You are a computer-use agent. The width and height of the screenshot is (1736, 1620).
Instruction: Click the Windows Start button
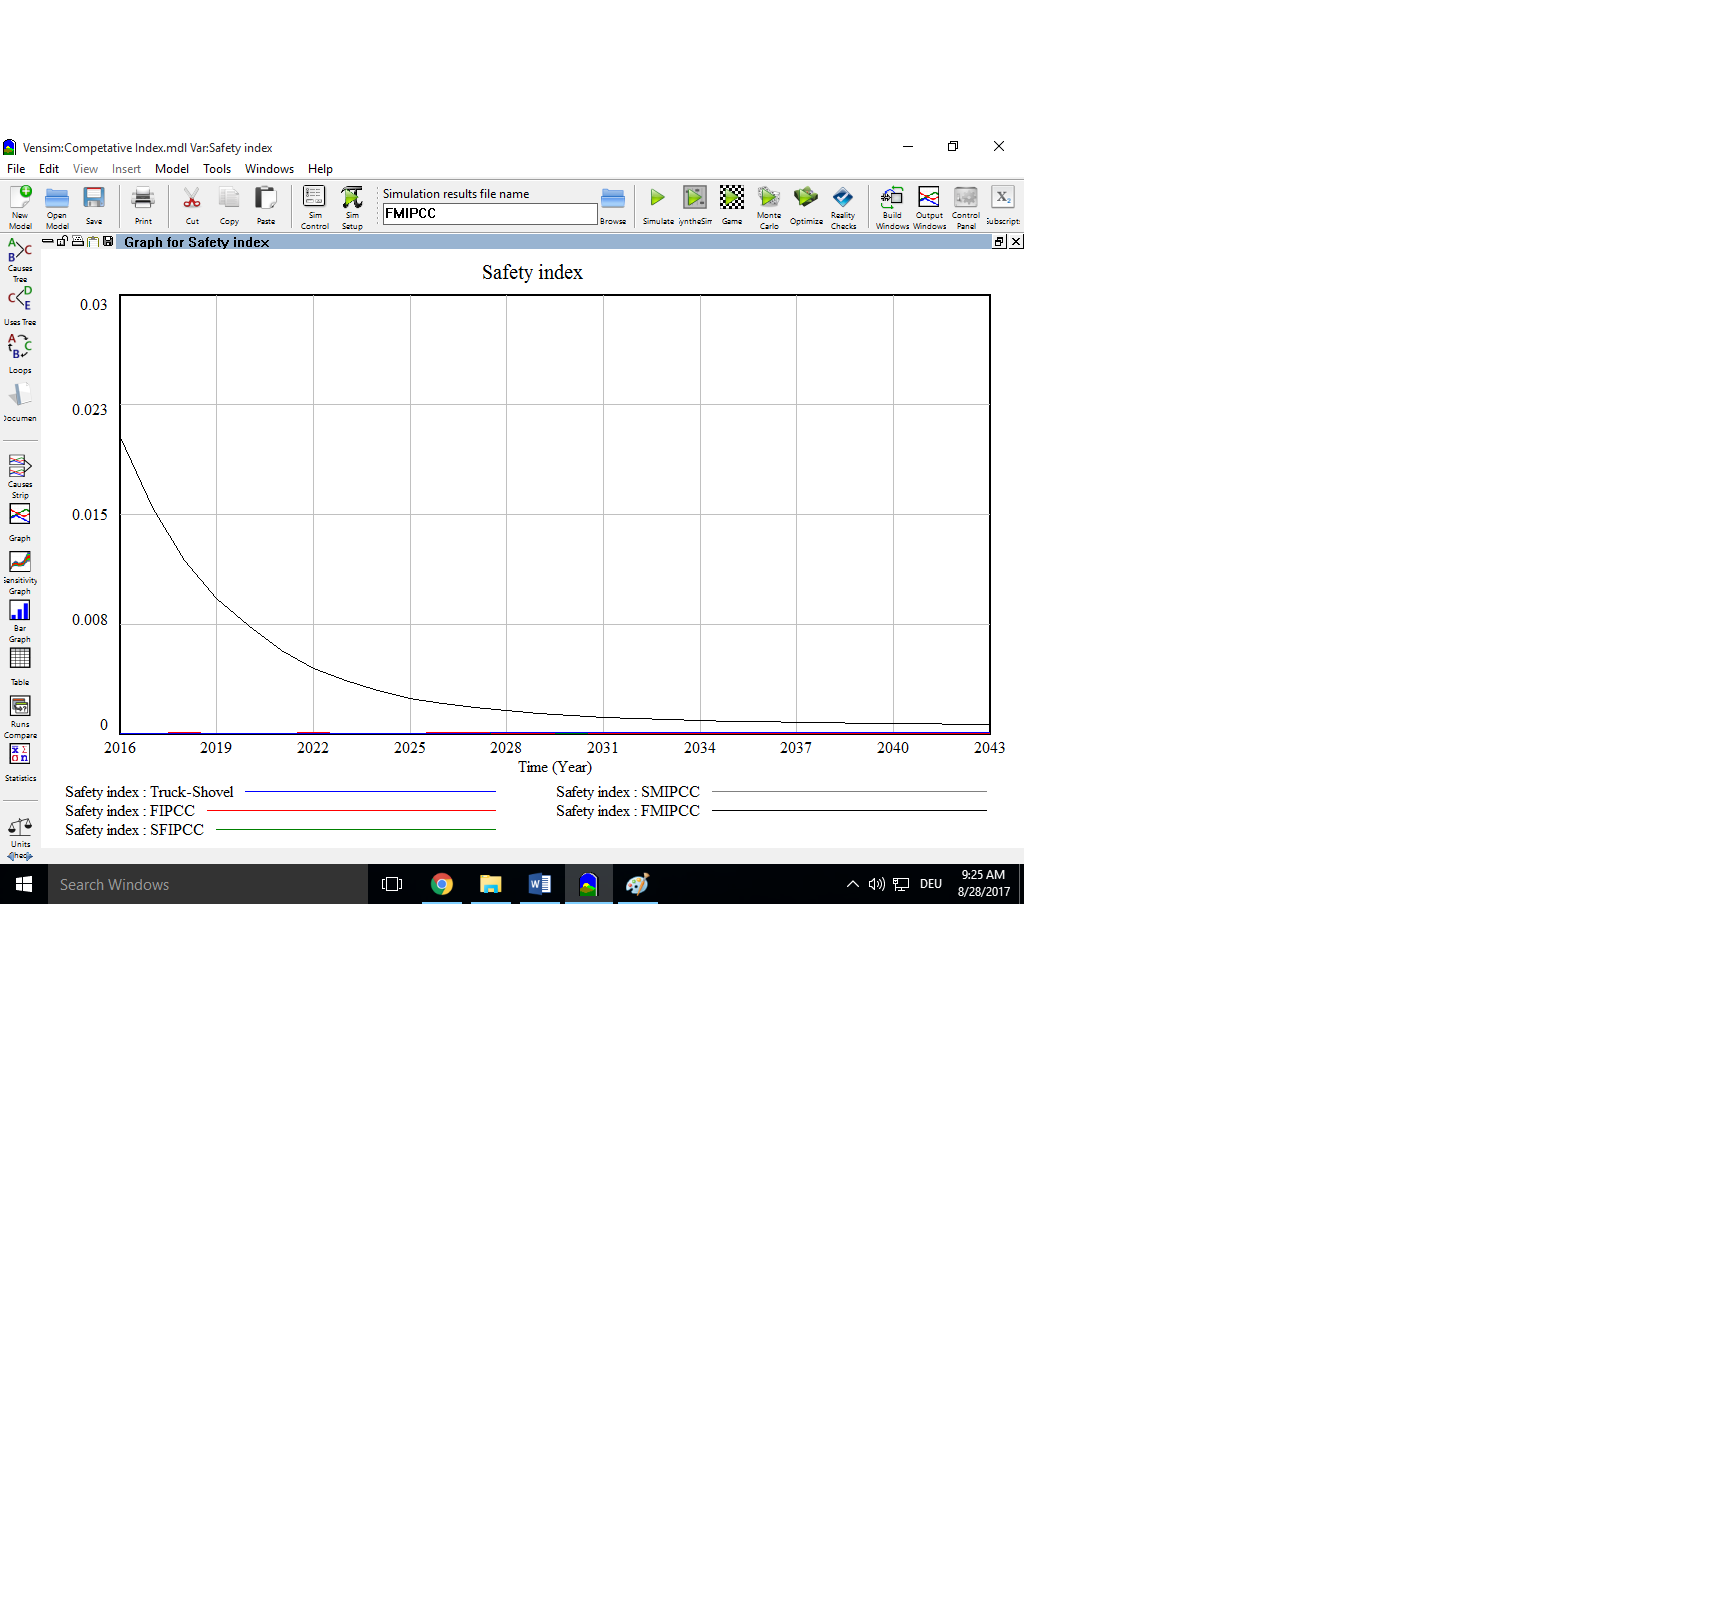(x=24, y=884)
